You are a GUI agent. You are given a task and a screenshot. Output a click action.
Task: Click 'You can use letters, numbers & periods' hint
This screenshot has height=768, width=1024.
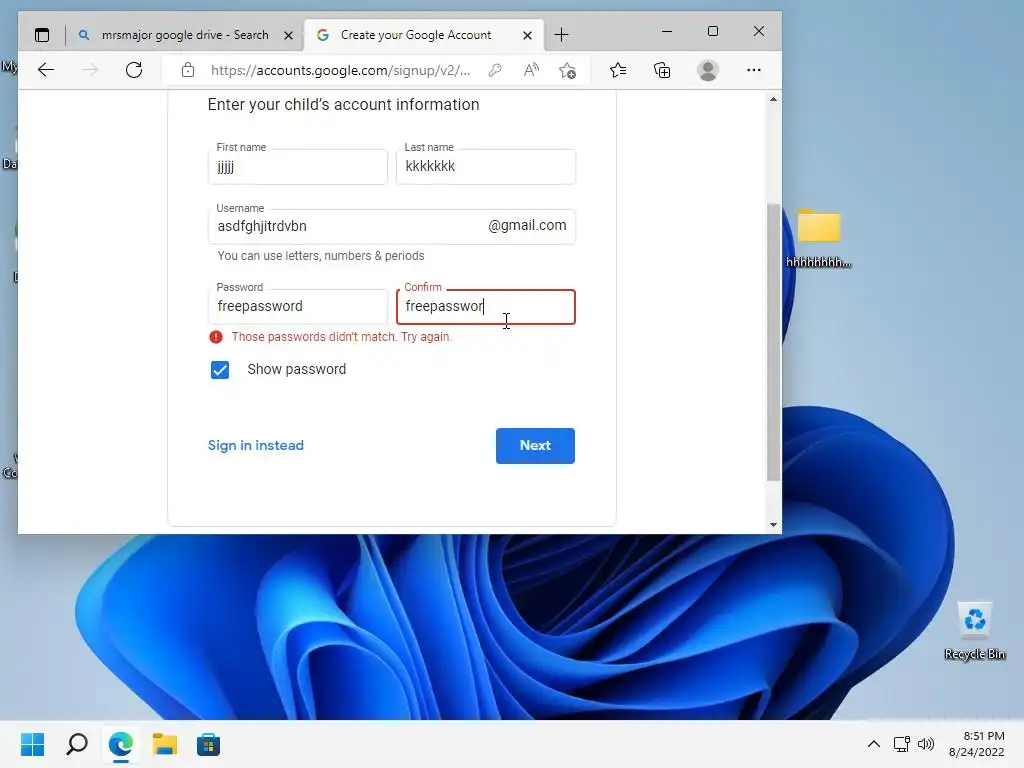pos(321,256)
